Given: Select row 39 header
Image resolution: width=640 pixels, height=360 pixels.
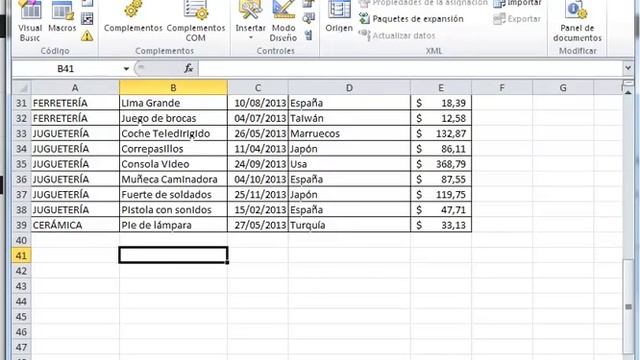Looking at the screenshot, I should point(21,225).
